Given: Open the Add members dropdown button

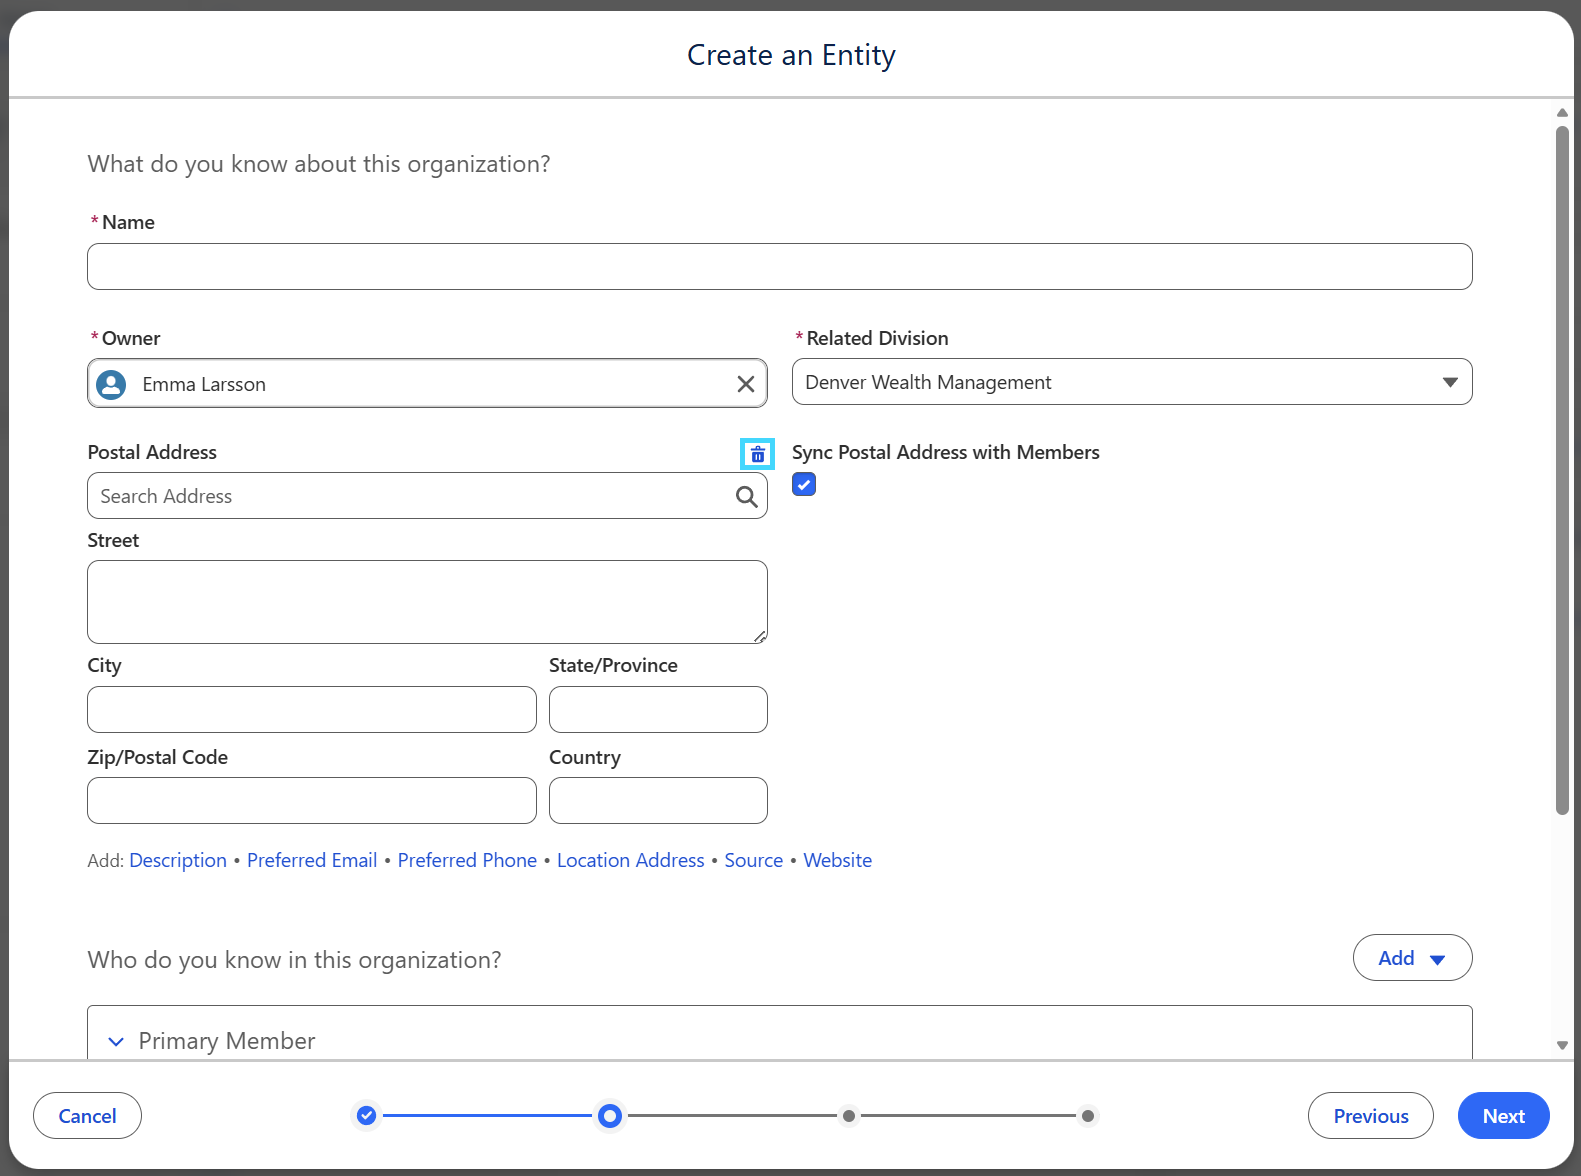Looking at the screenshot, I should tap(1412, 958).
